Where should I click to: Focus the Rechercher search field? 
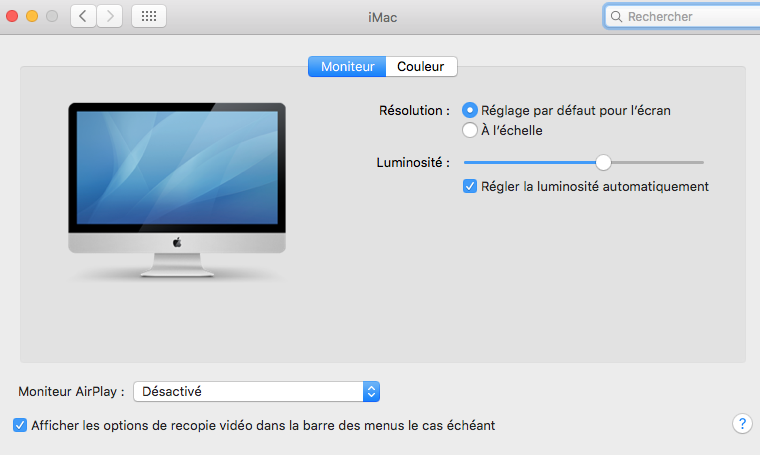coord(683,17)
